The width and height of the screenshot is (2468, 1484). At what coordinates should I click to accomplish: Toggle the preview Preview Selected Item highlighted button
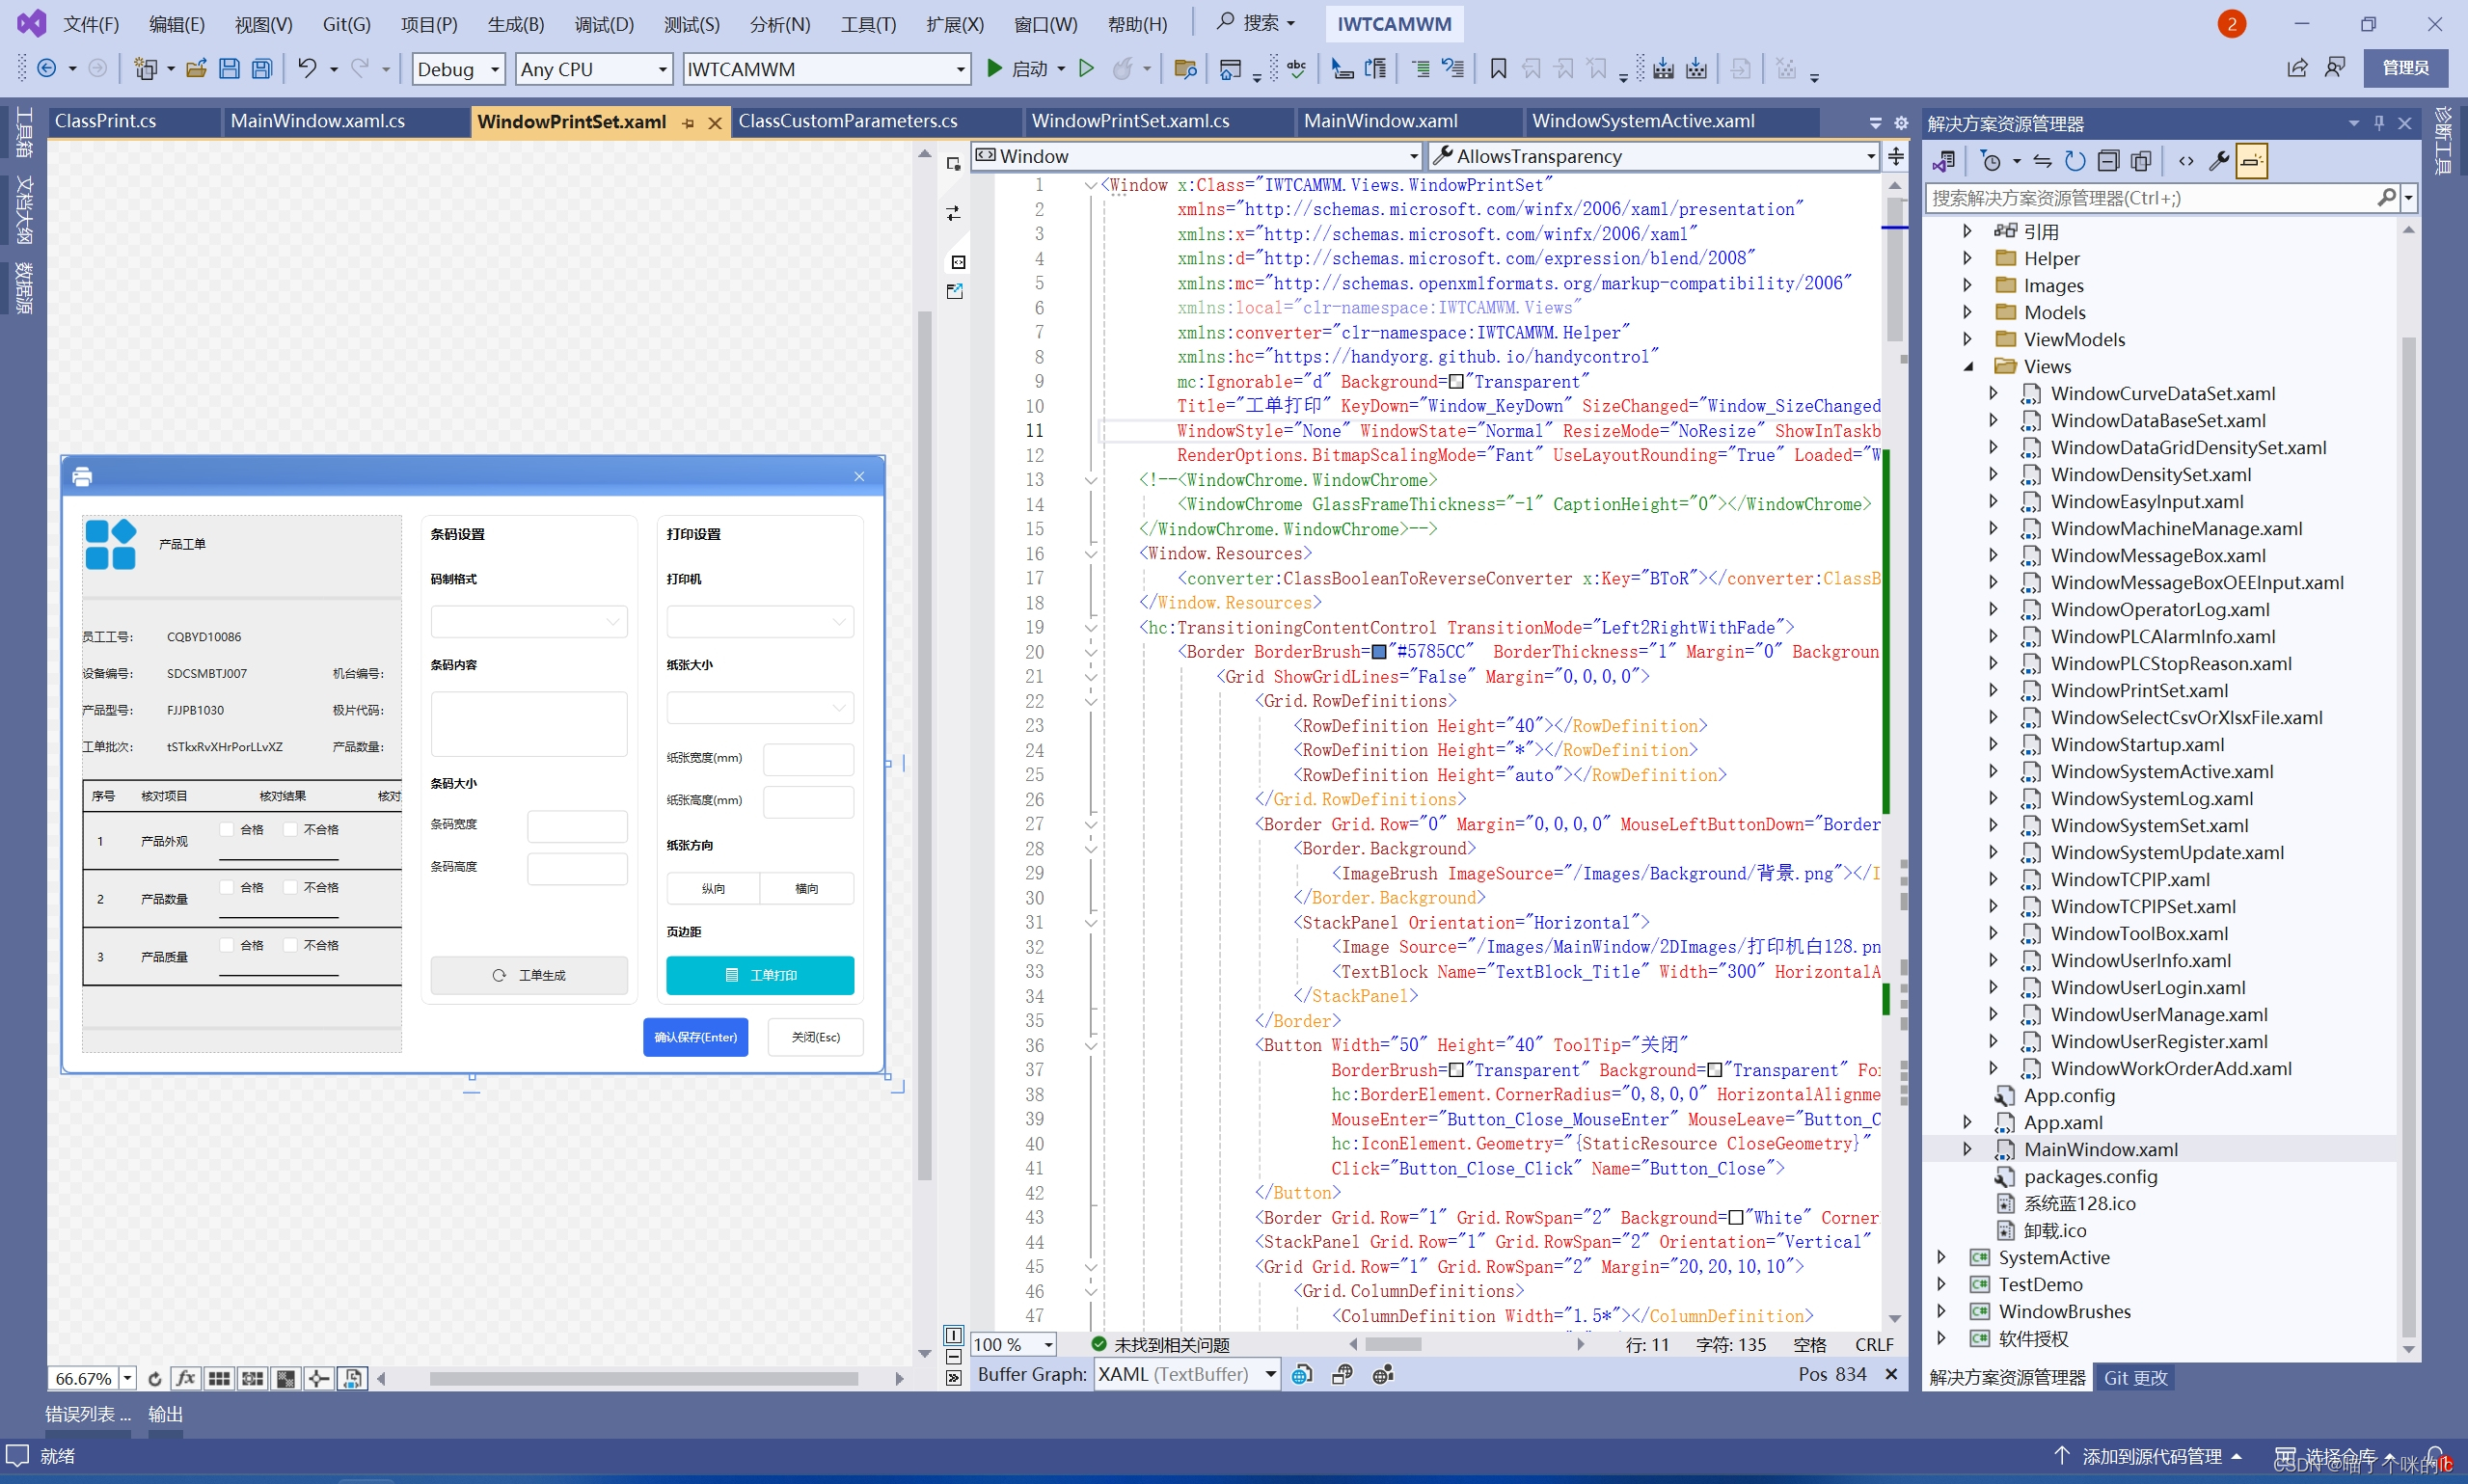coord(351,1378)
